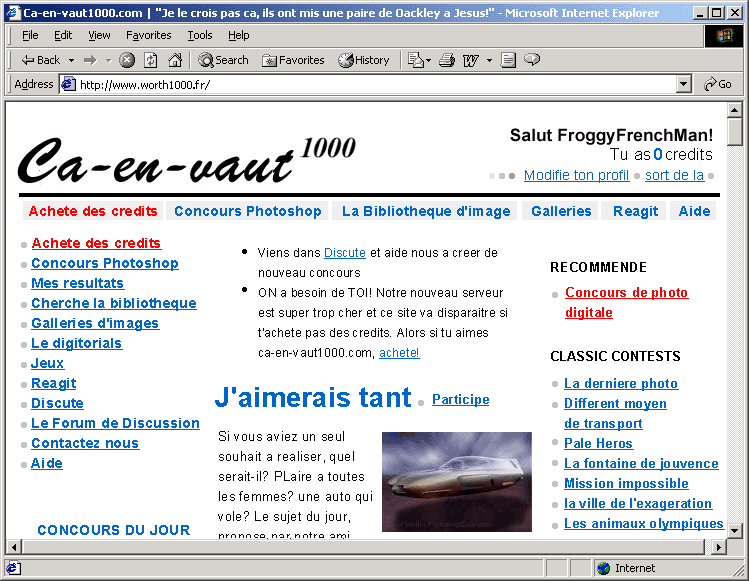Open the Pale Heros contest link
Image resolution: width=749 pixels, height=581 pixels.
[598, 443]
